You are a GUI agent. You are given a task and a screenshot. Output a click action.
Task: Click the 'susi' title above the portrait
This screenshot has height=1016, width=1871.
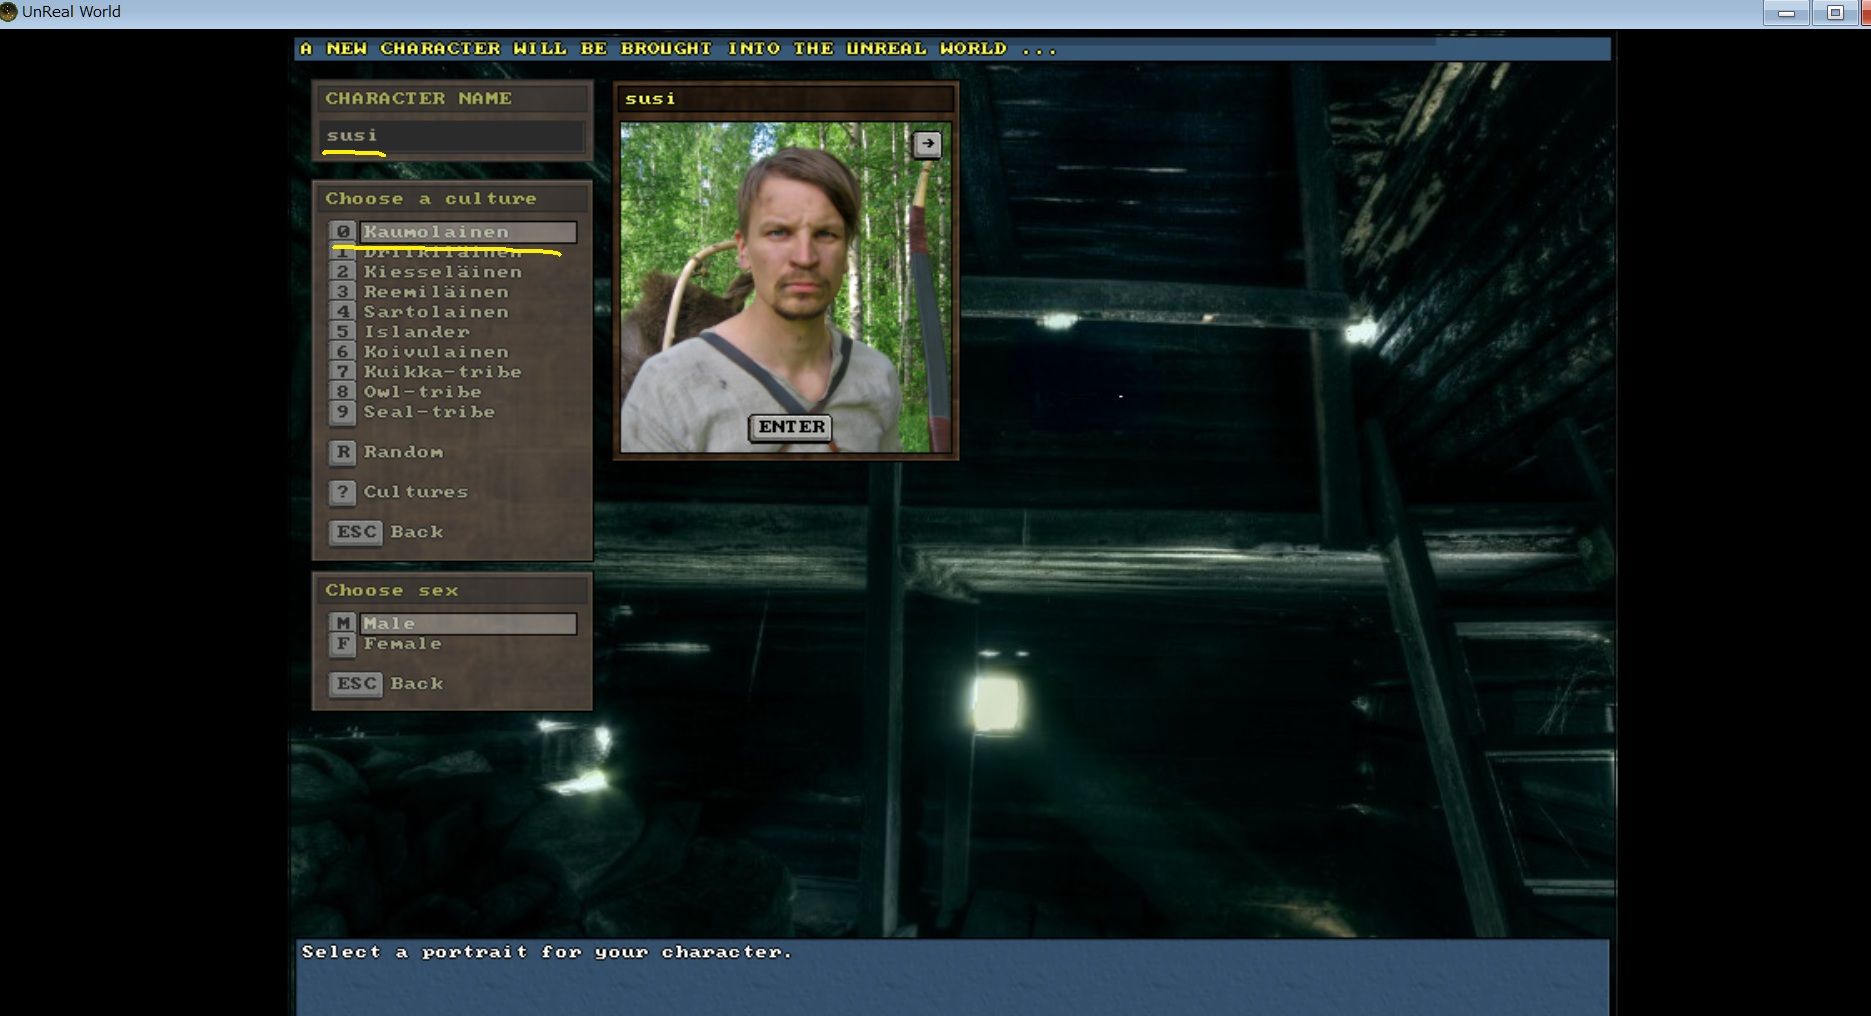click(x=650, y=99)
